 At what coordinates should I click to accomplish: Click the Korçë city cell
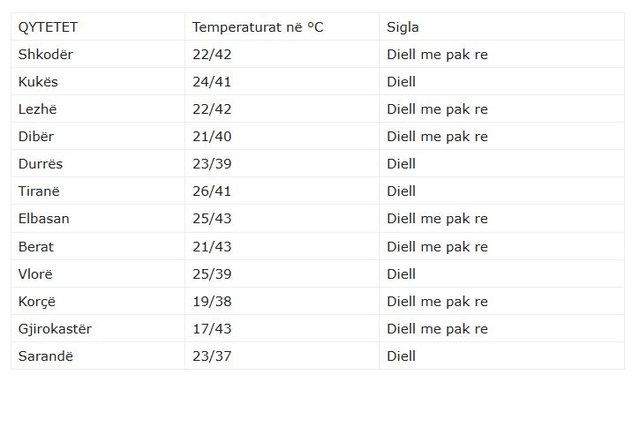coord(38,301)
